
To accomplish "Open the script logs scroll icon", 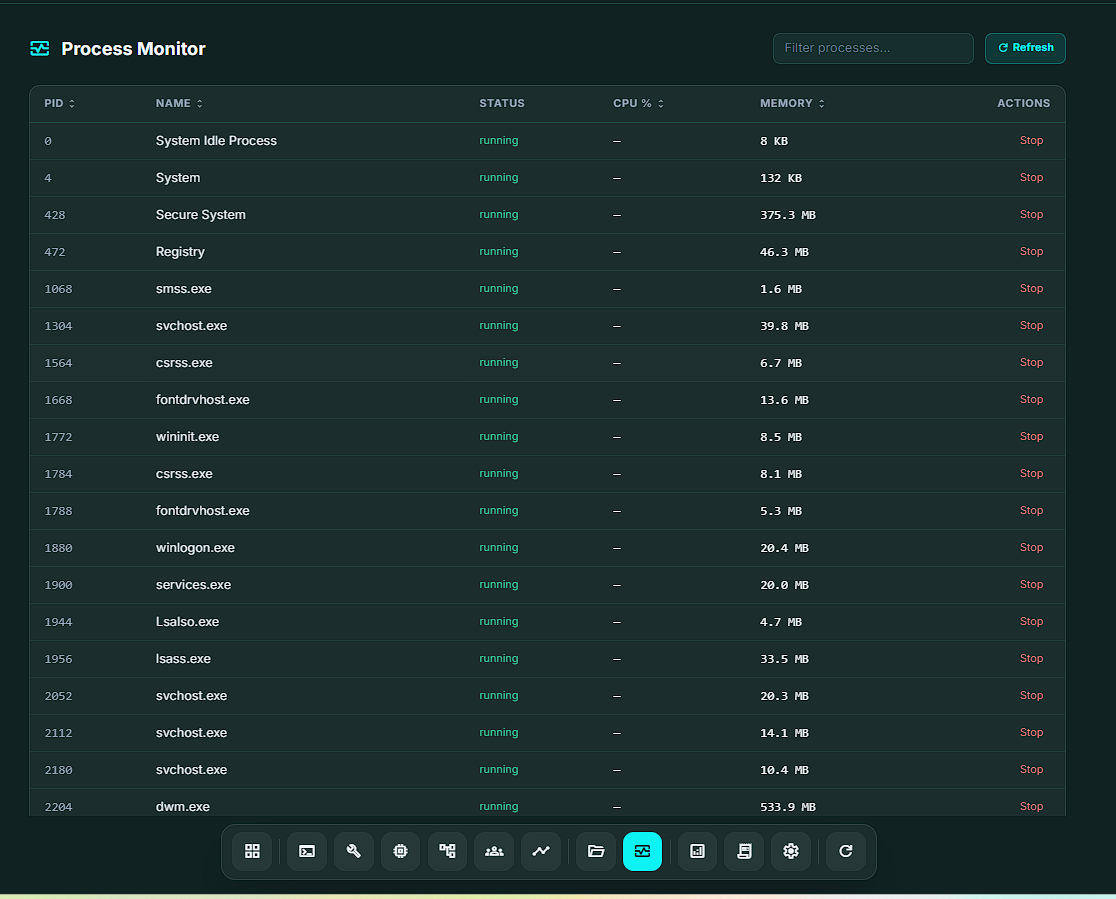I will click(744, 851).
